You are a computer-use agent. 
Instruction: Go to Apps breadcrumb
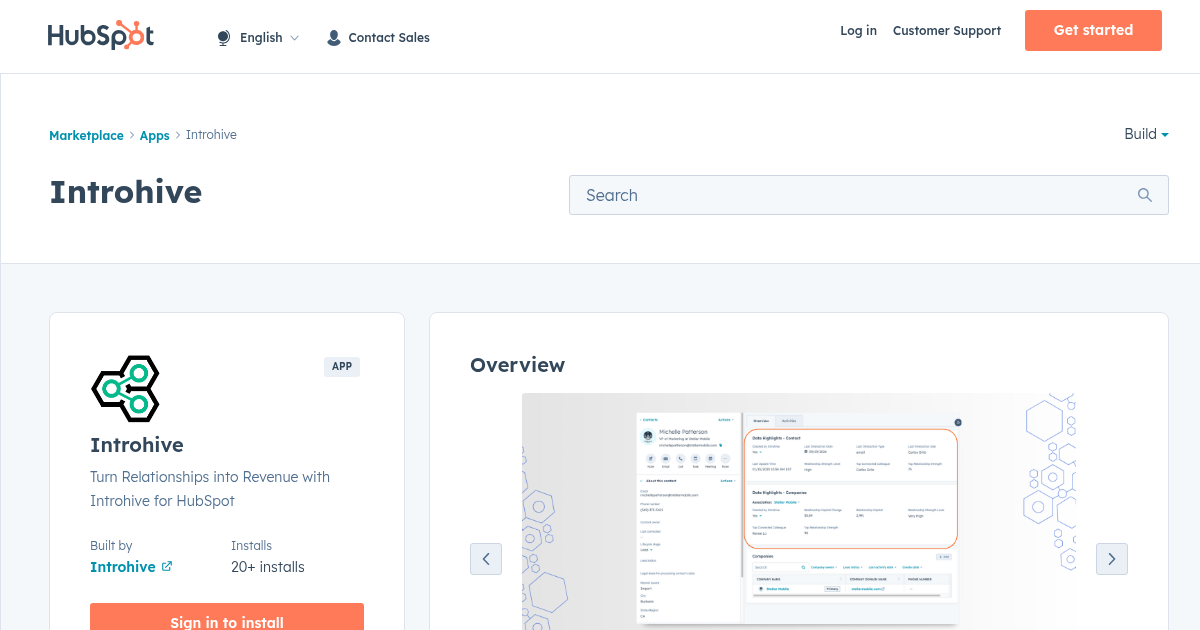155,135
